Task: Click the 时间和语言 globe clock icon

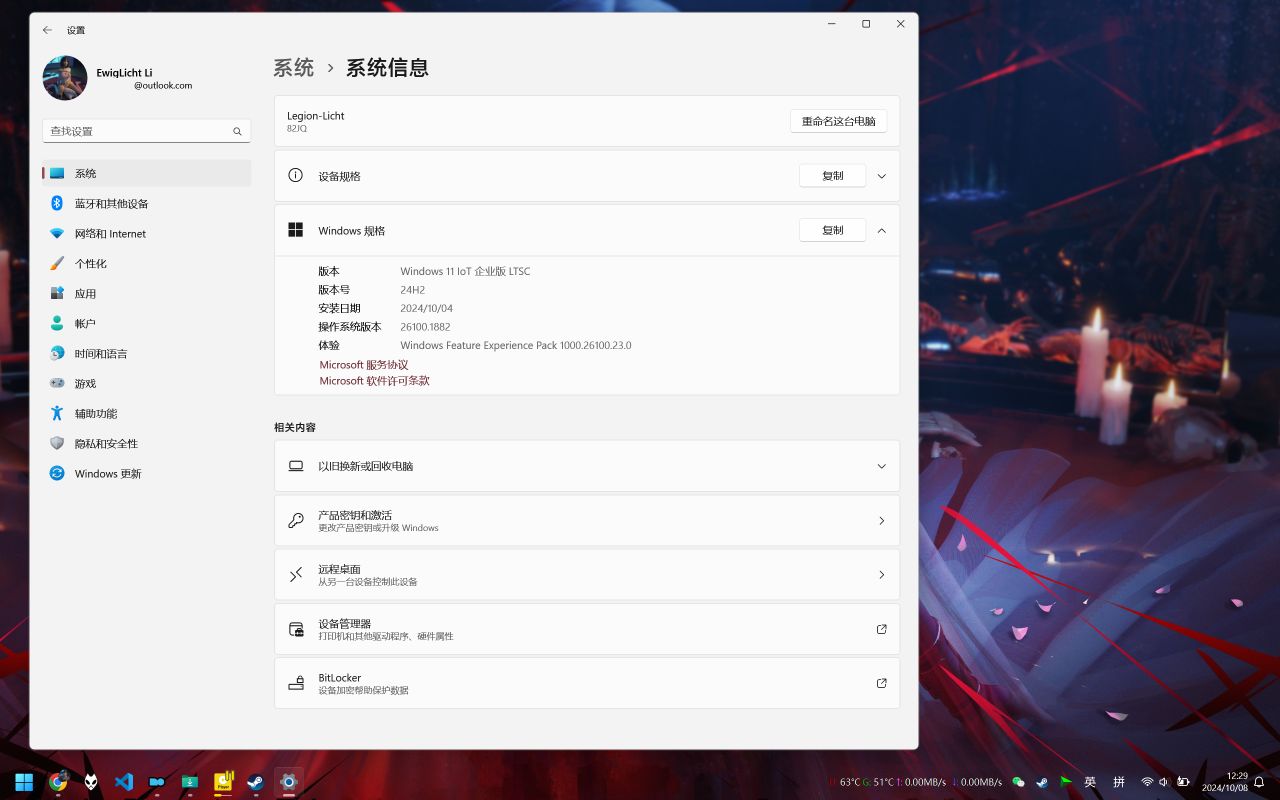Action: click(x=57, y=353)
